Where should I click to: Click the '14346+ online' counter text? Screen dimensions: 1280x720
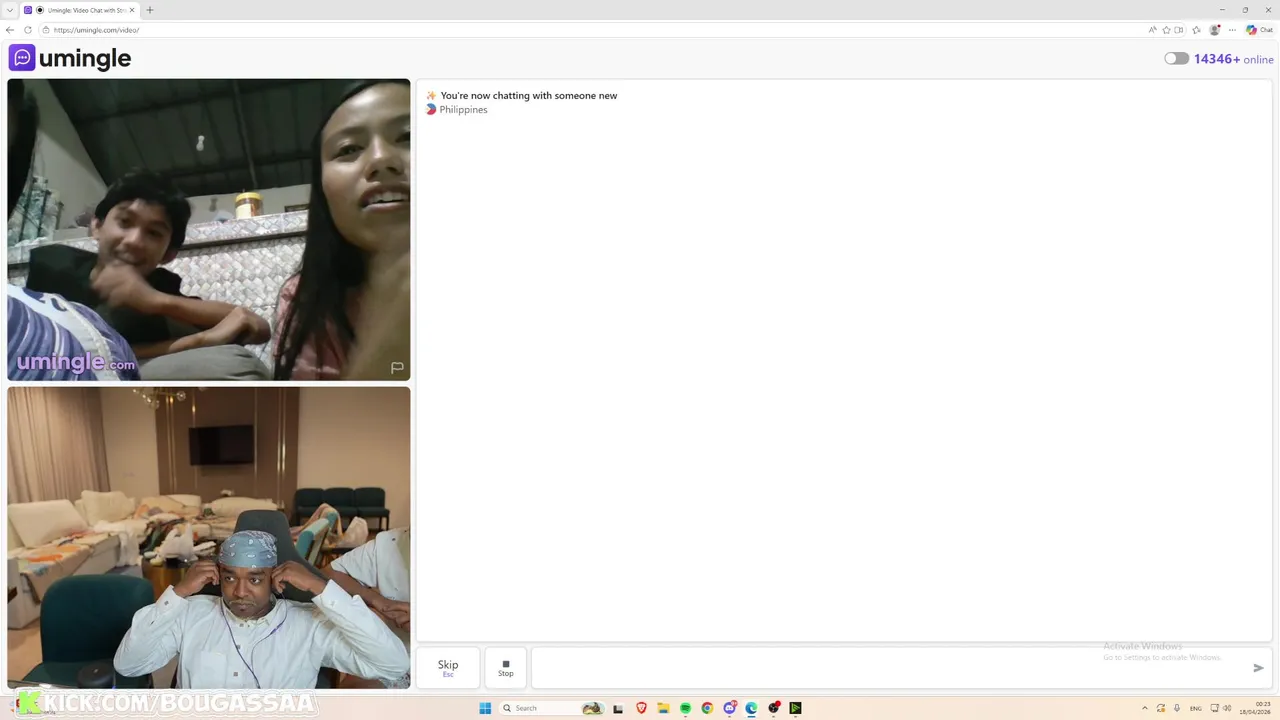[1233, 59]
